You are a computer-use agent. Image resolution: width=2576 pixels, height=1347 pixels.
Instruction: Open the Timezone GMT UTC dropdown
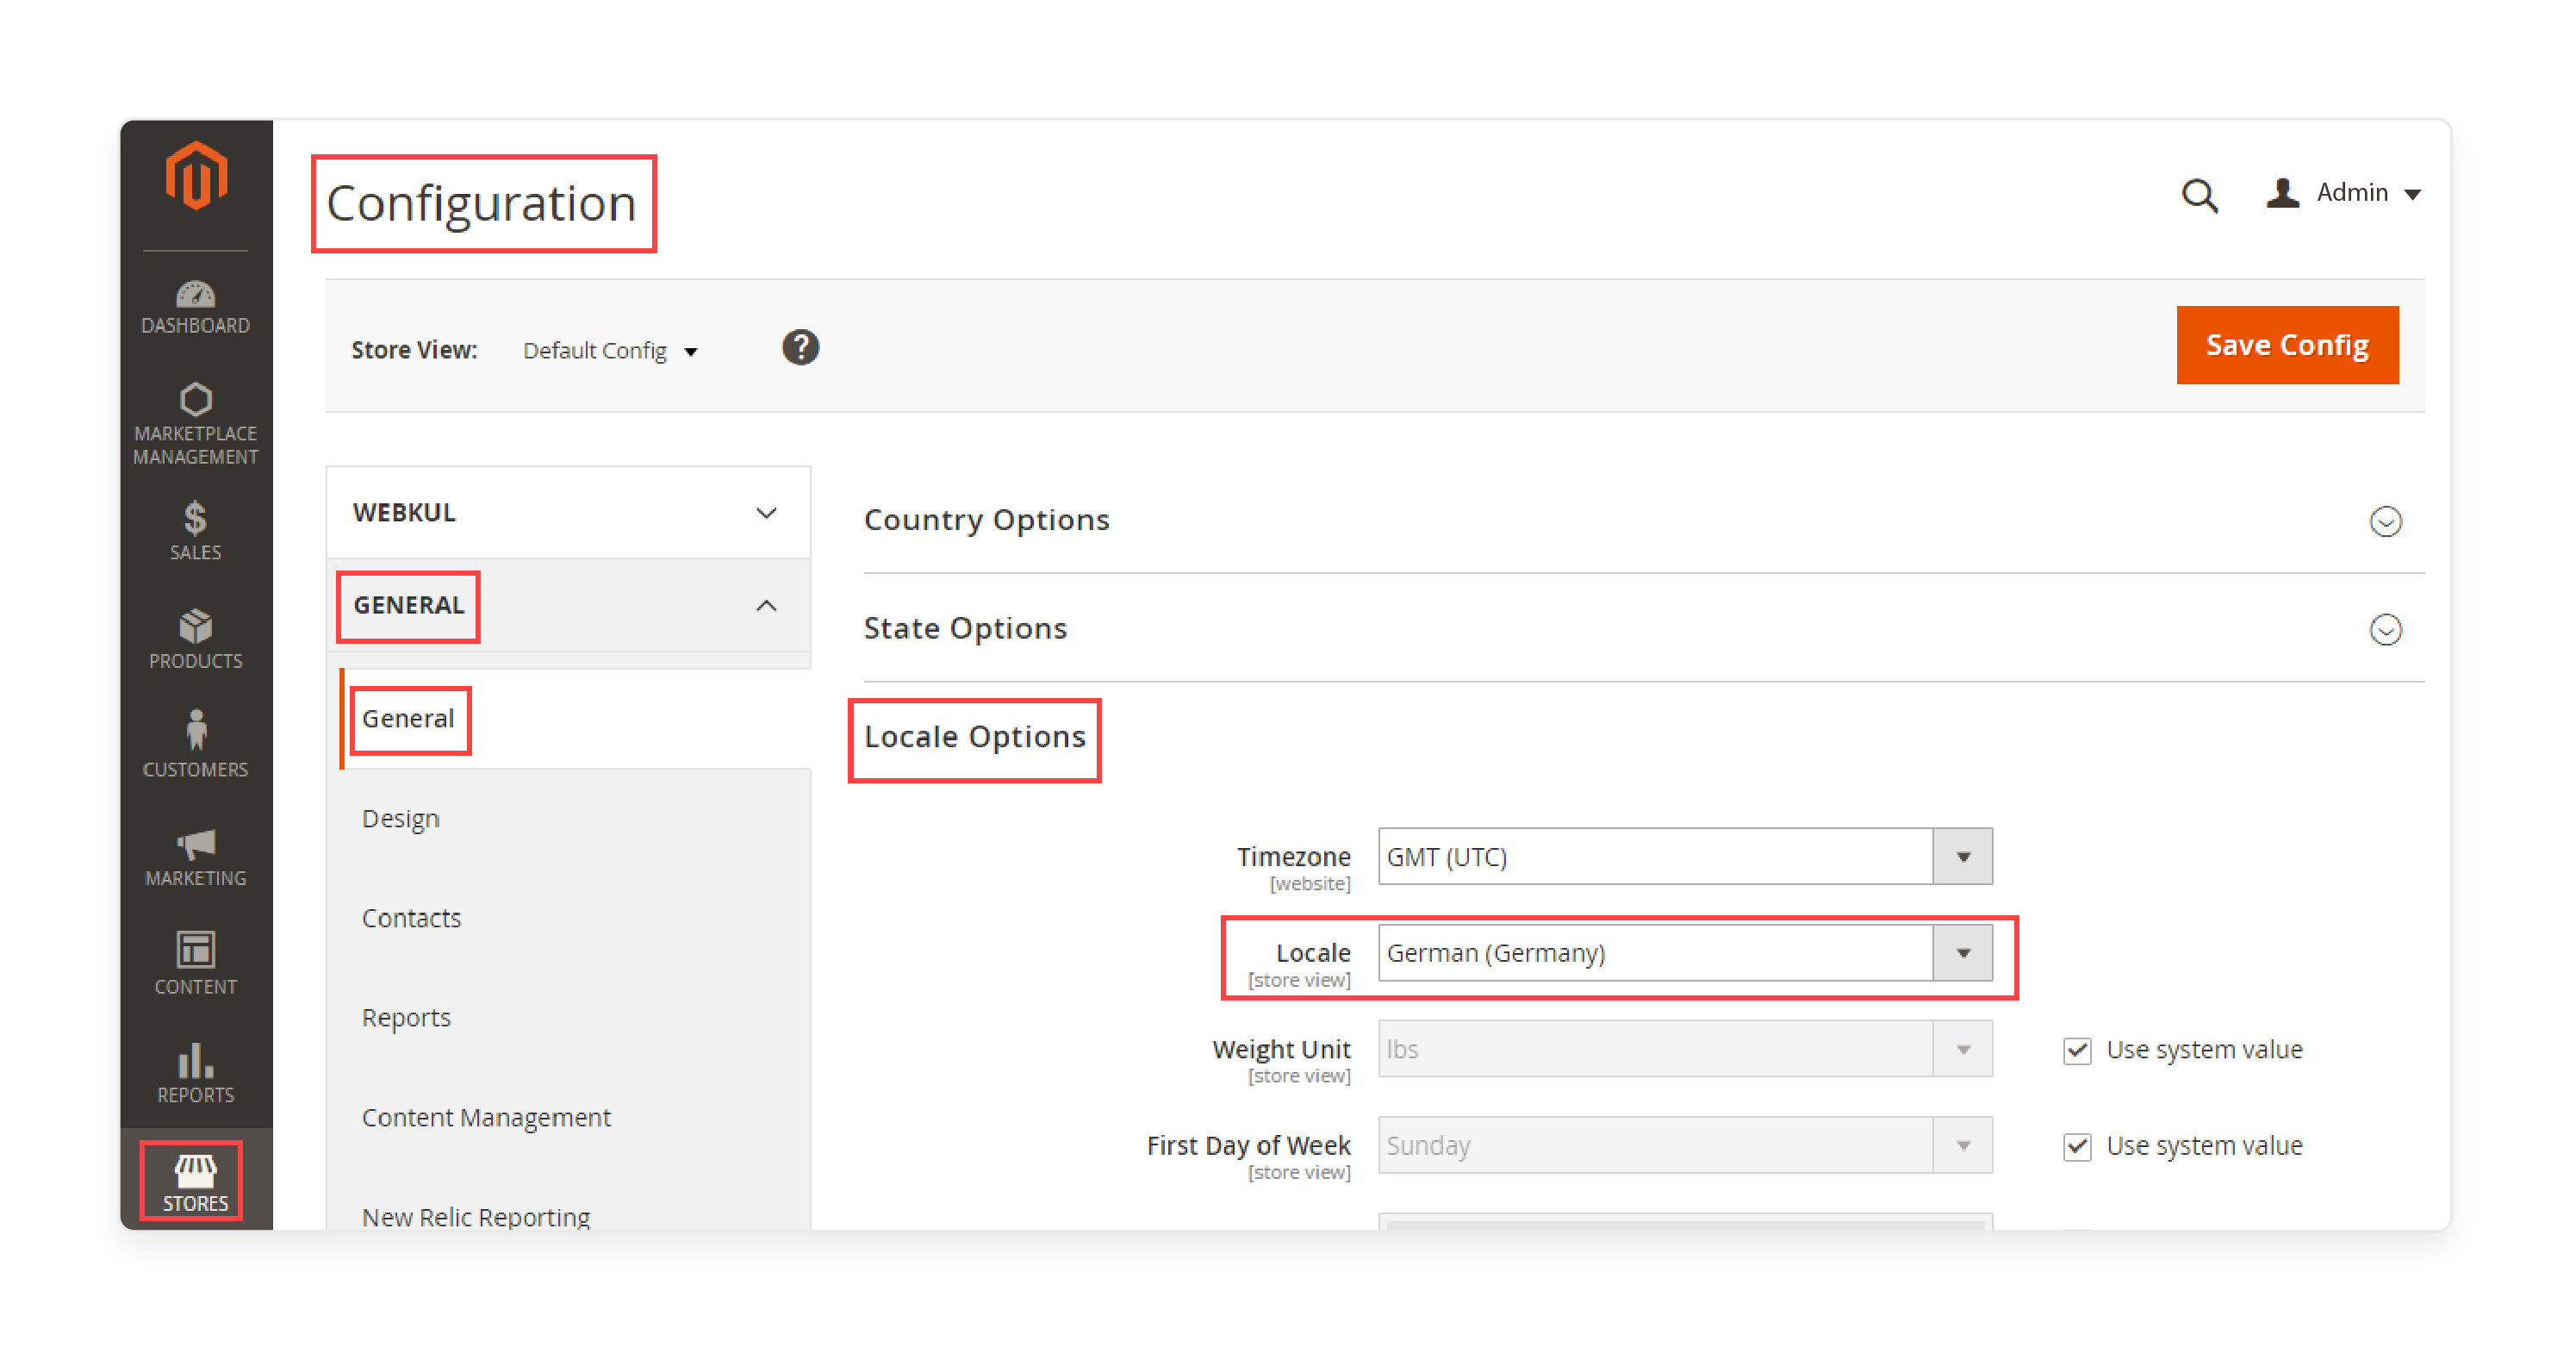click(1966, 857)
